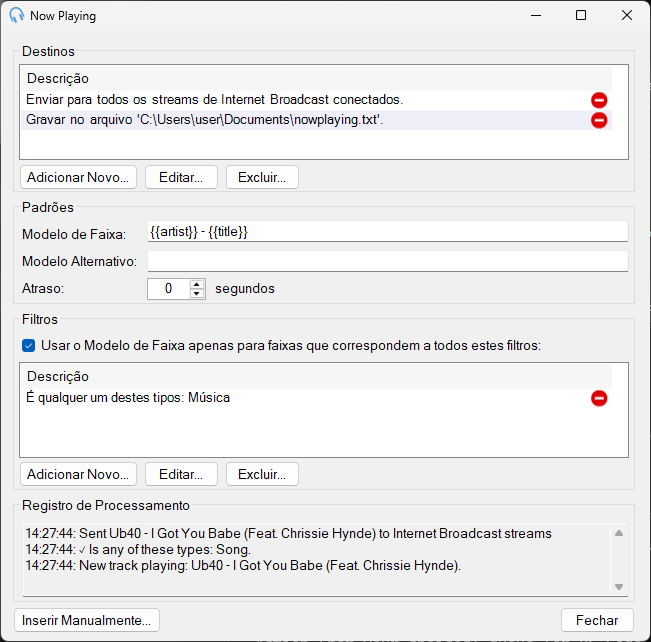Click Editar under Filtros list
Image resolution: width=651 pixels, height=642 pixels.
181,474
